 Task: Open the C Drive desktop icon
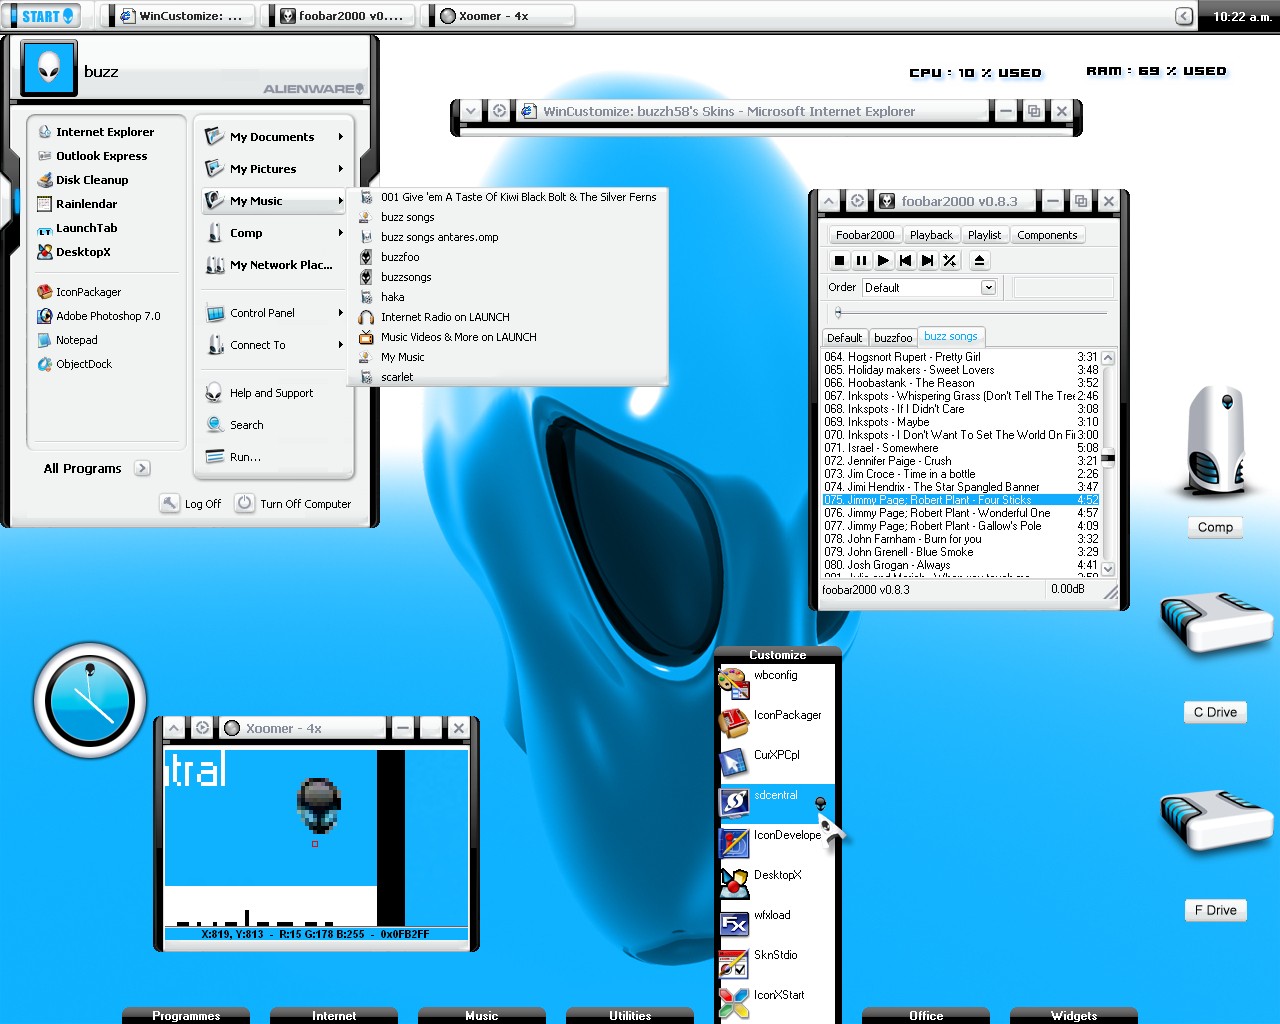tap(1215, 623)
